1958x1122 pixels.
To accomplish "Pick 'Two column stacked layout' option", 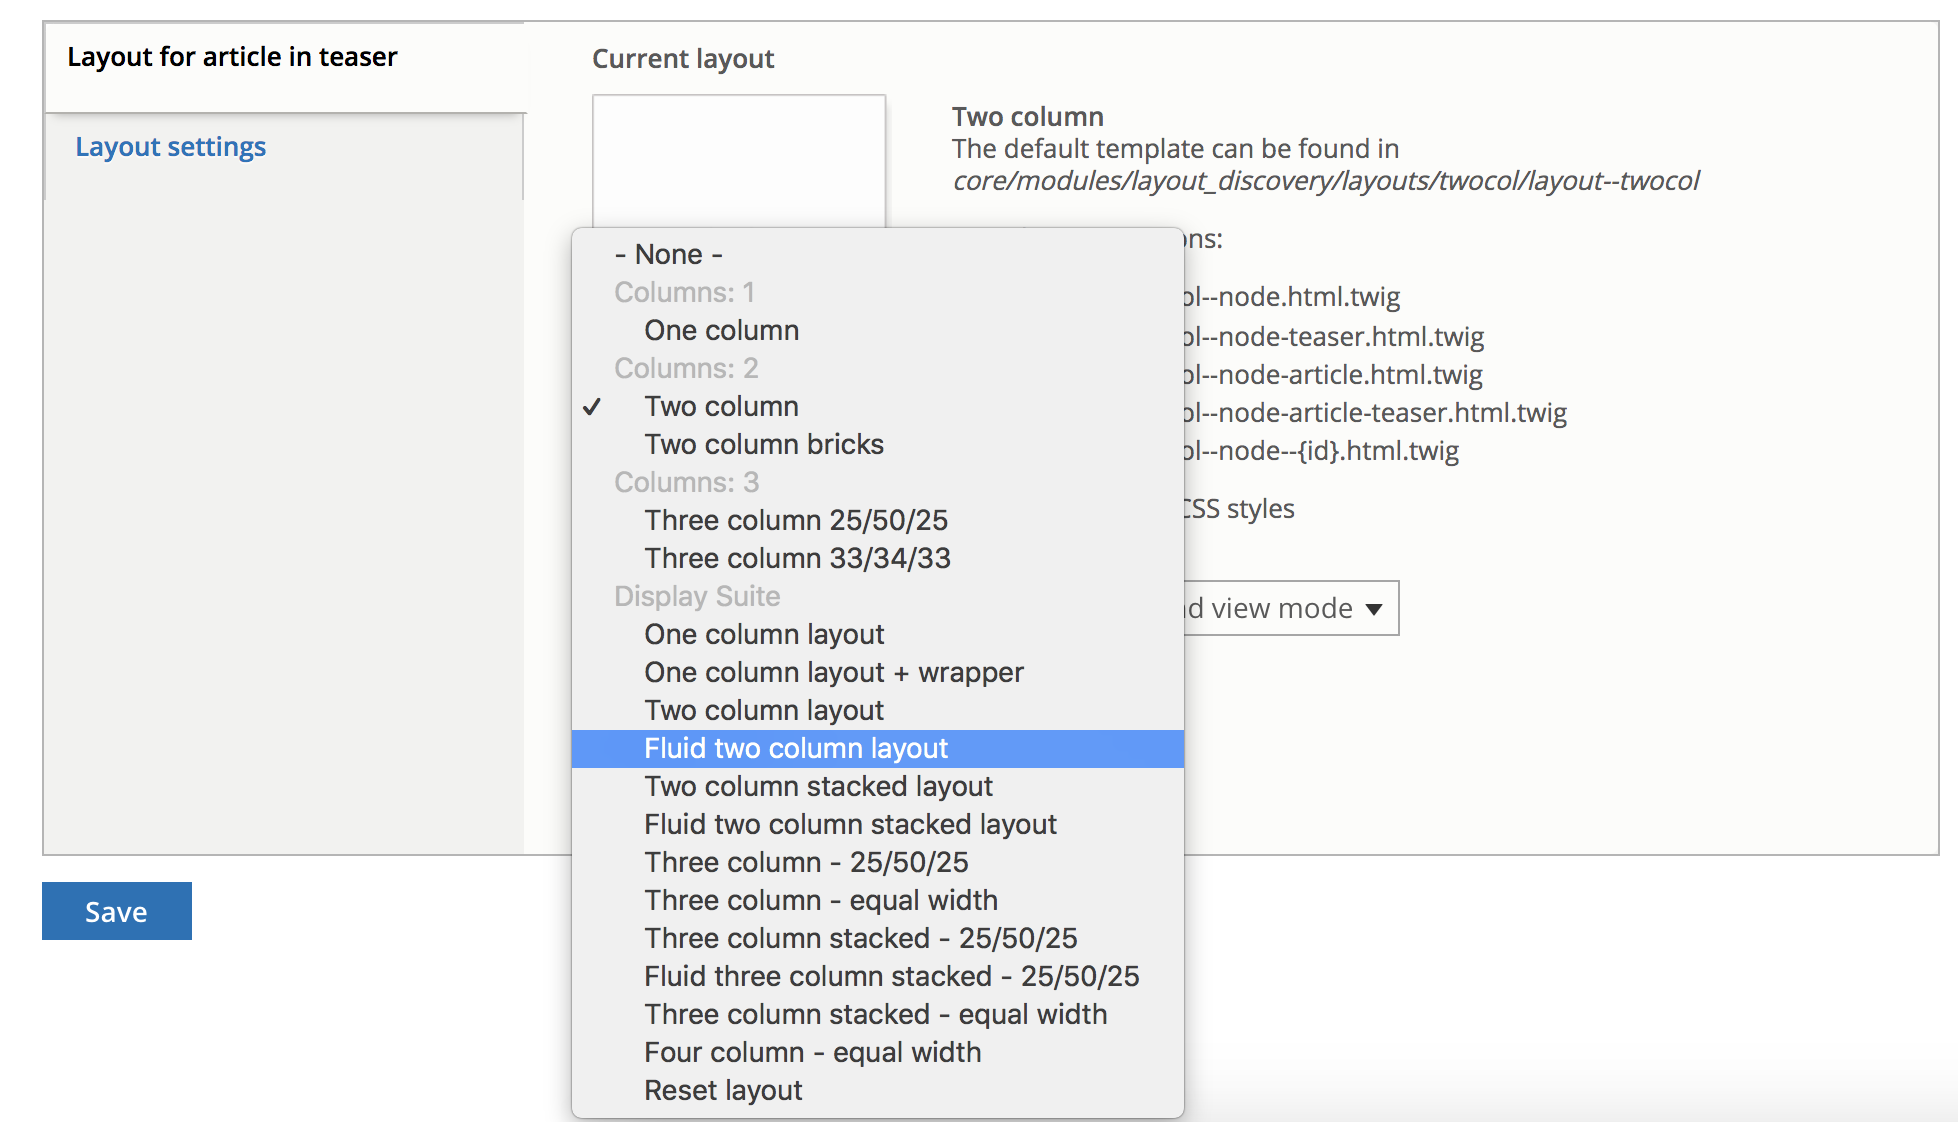I will pos(818,787).
